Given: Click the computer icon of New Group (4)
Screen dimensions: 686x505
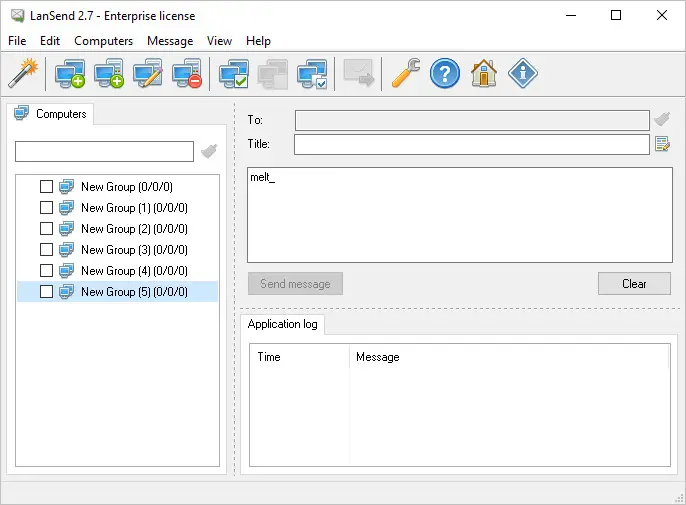Looking at the screenshot, I should pyautogui.click(x=66, y=270).
